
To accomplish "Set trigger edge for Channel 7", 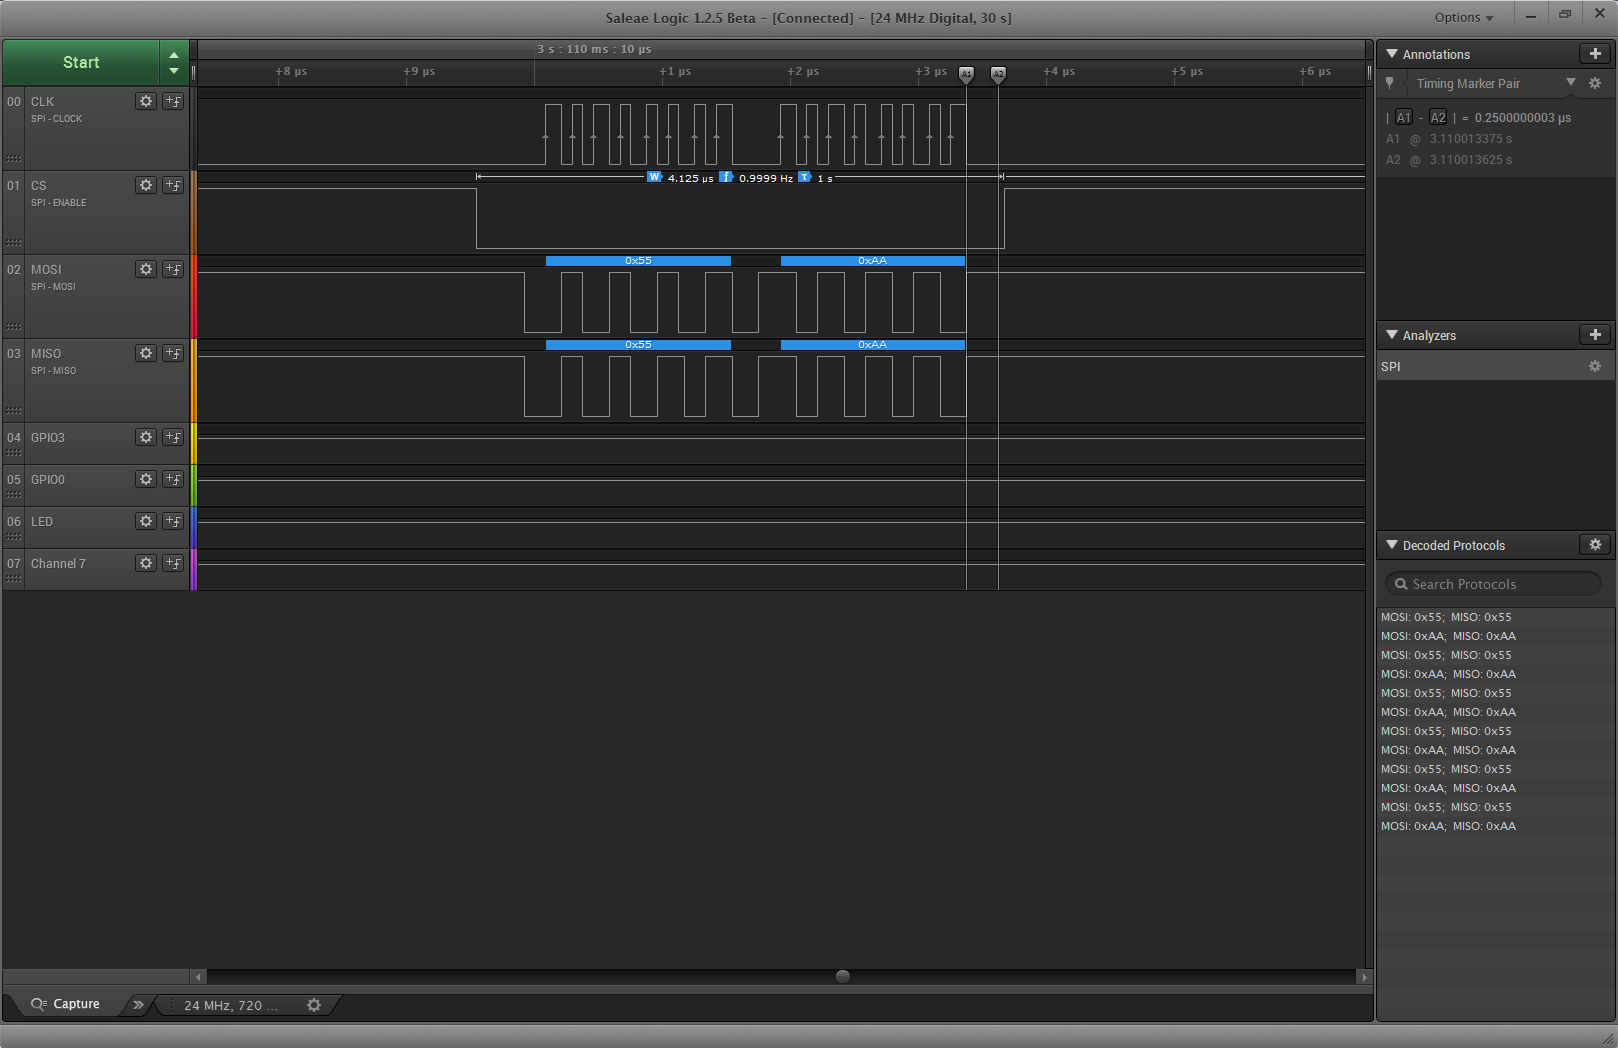I will click(173, 563).
